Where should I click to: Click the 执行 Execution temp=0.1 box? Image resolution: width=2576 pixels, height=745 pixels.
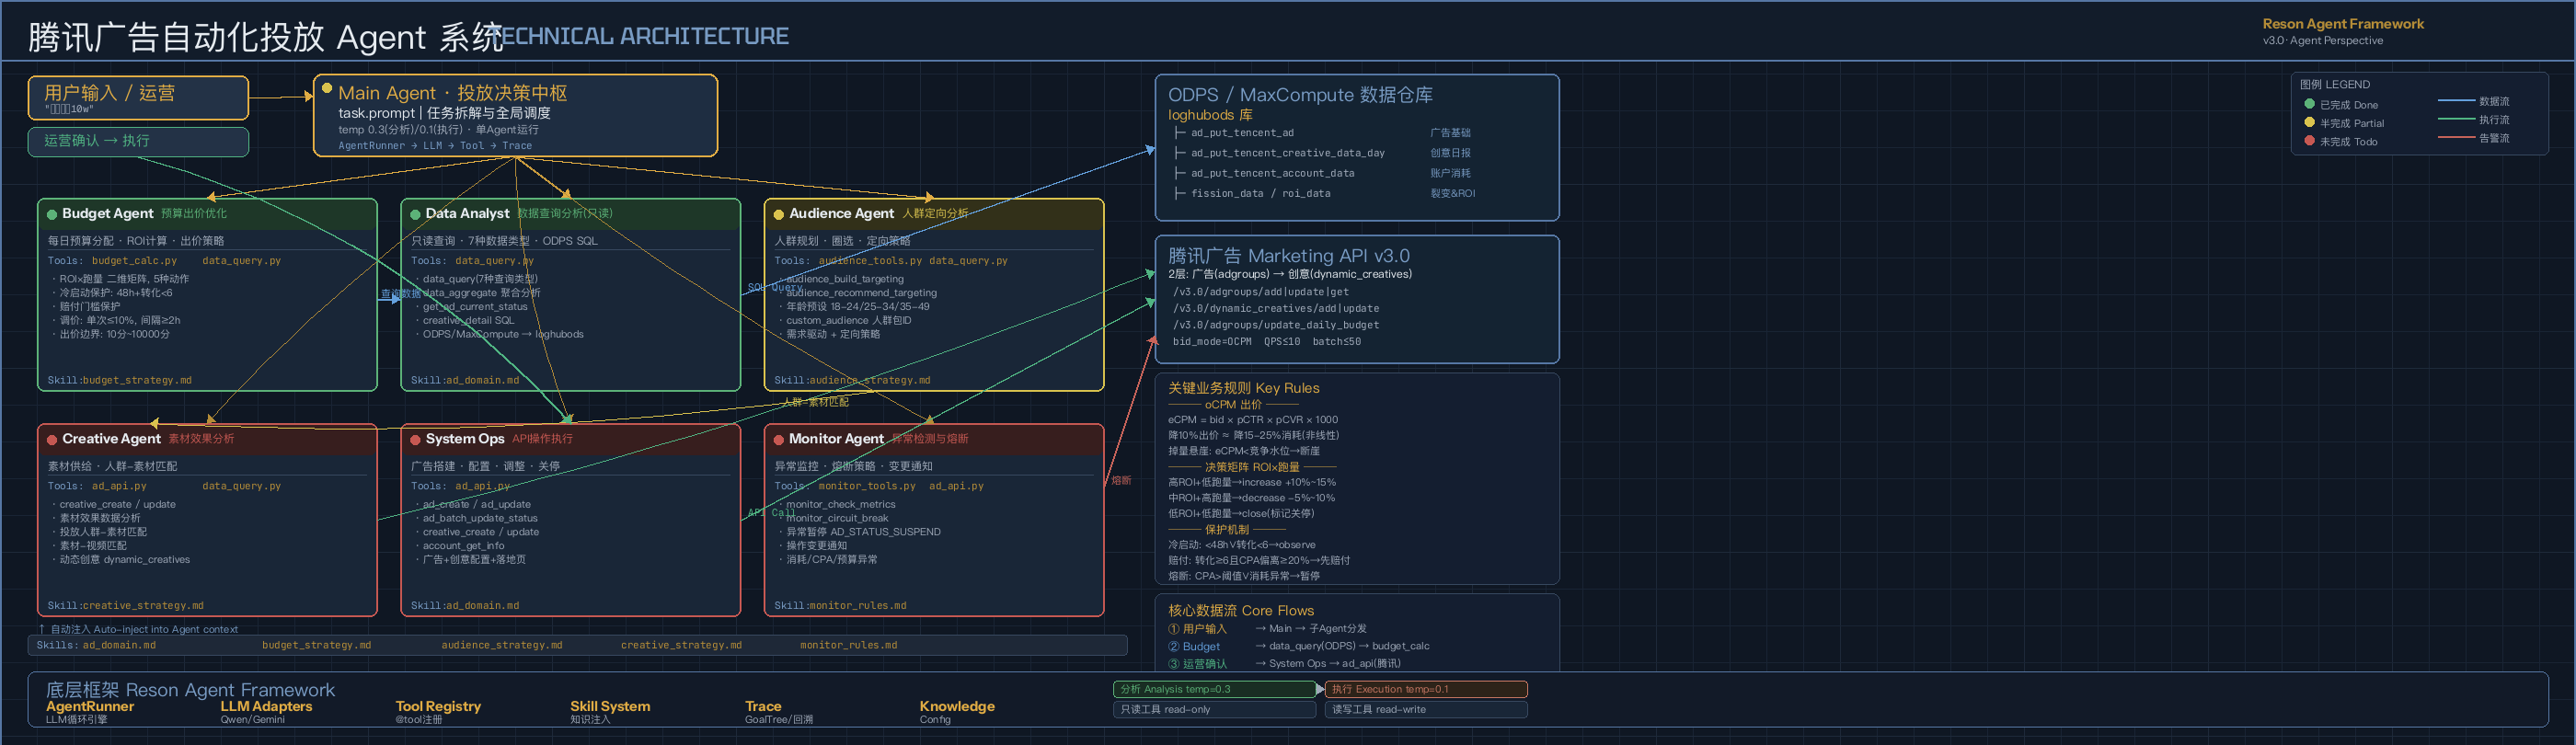pyautogui.click(x=1426, y=689)
